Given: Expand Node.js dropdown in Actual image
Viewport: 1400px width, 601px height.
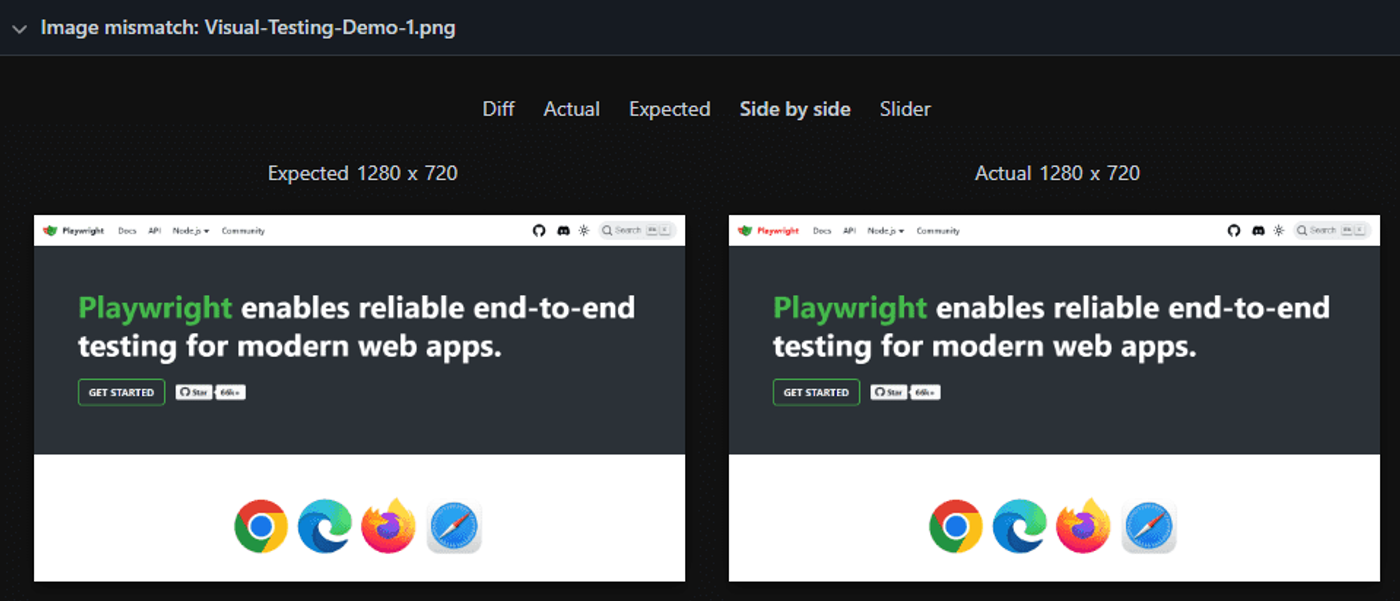Looking at the screenshot, I should [x=886, y=231].
